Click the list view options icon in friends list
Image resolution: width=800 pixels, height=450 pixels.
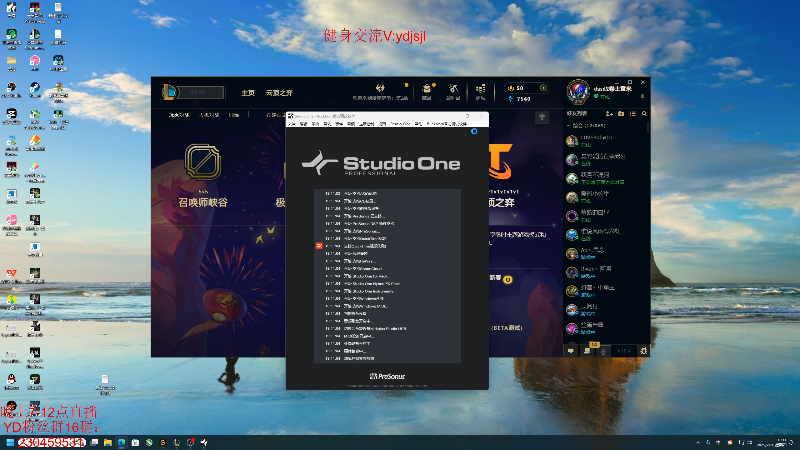pos(633,114)
